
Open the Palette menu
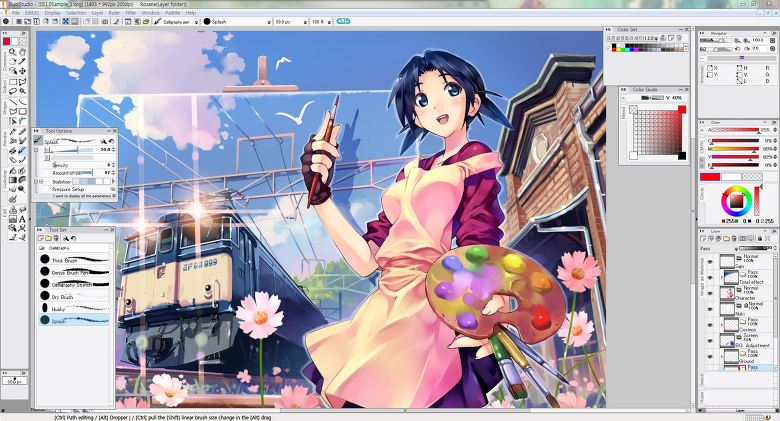(x=173, y=12)
